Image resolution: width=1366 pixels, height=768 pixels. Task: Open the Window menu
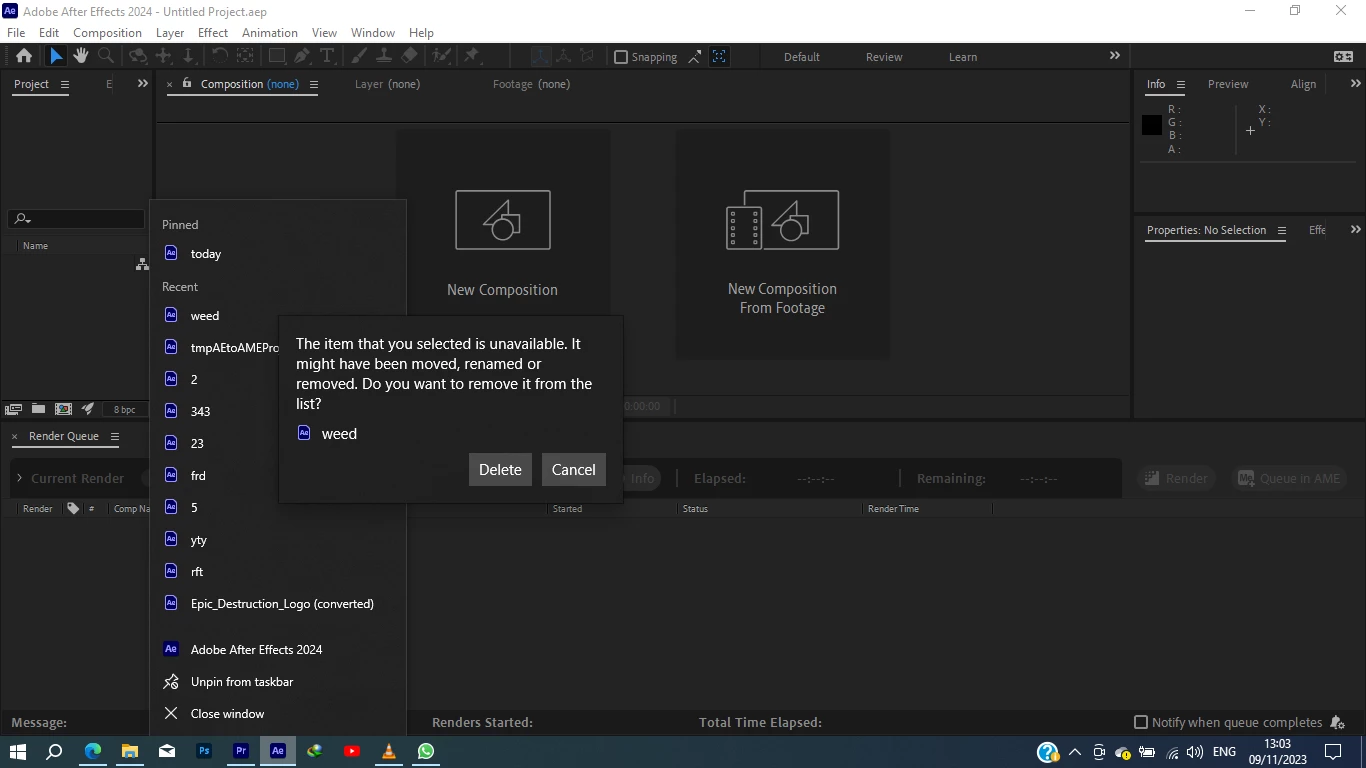pos(373,33)
